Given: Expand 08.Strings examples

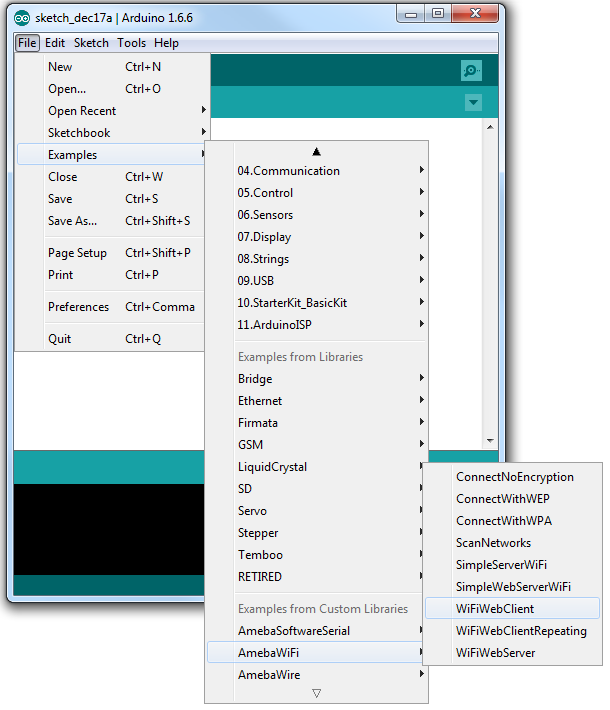Looking at the screenshot, I should click(317, 259).
